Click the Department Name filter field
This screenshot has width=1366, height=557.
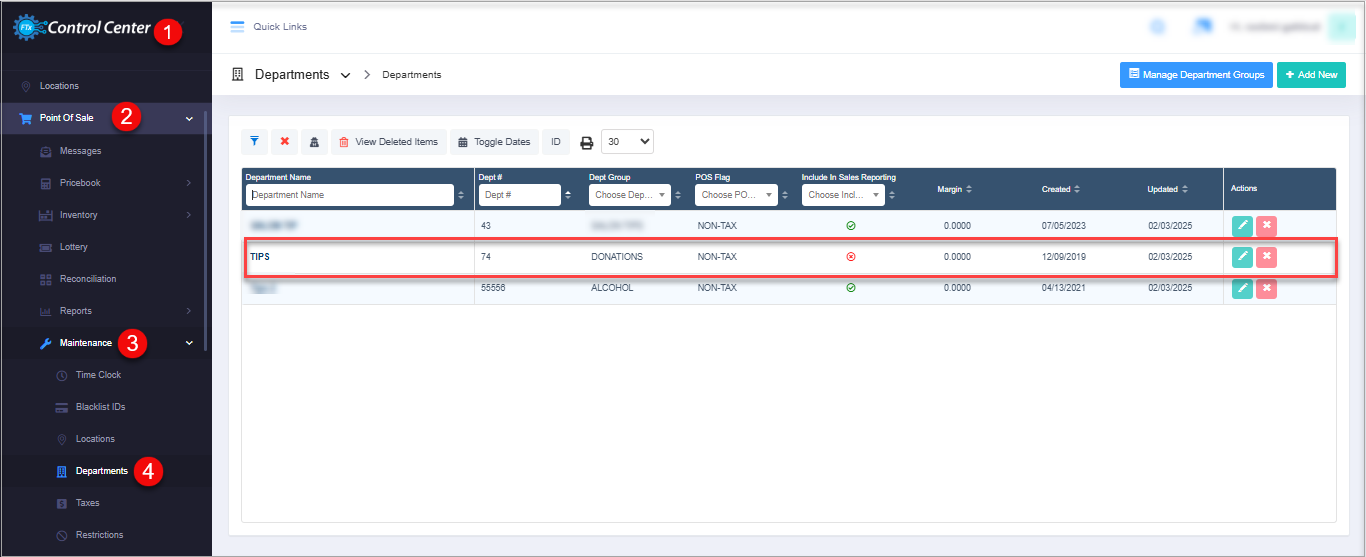tap(349, 195)
